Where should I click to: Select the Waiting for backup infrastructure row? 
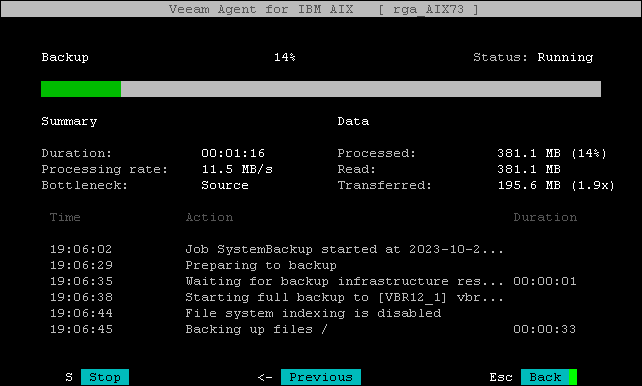point(313,281)
